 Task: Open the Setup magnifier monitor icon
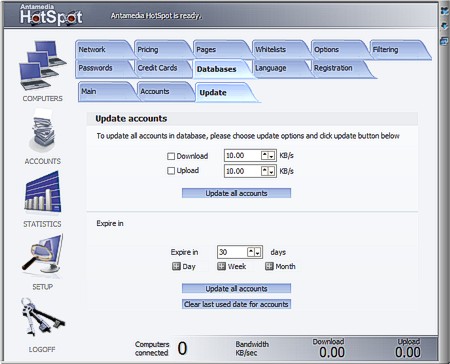click(42, 255)
